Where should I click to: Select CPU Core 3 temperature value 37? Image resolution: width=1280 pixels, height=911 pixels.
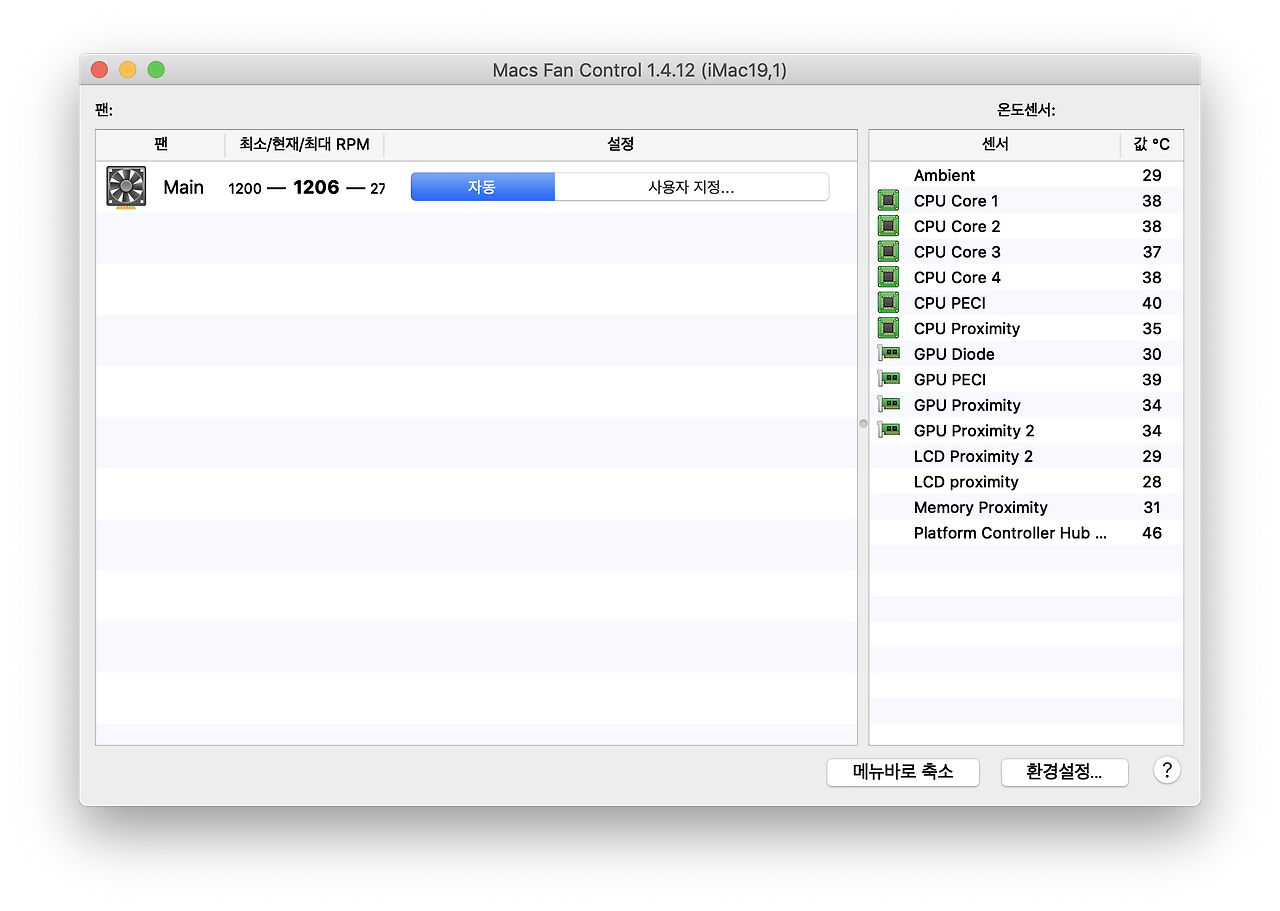click(x=1152, y=252)
